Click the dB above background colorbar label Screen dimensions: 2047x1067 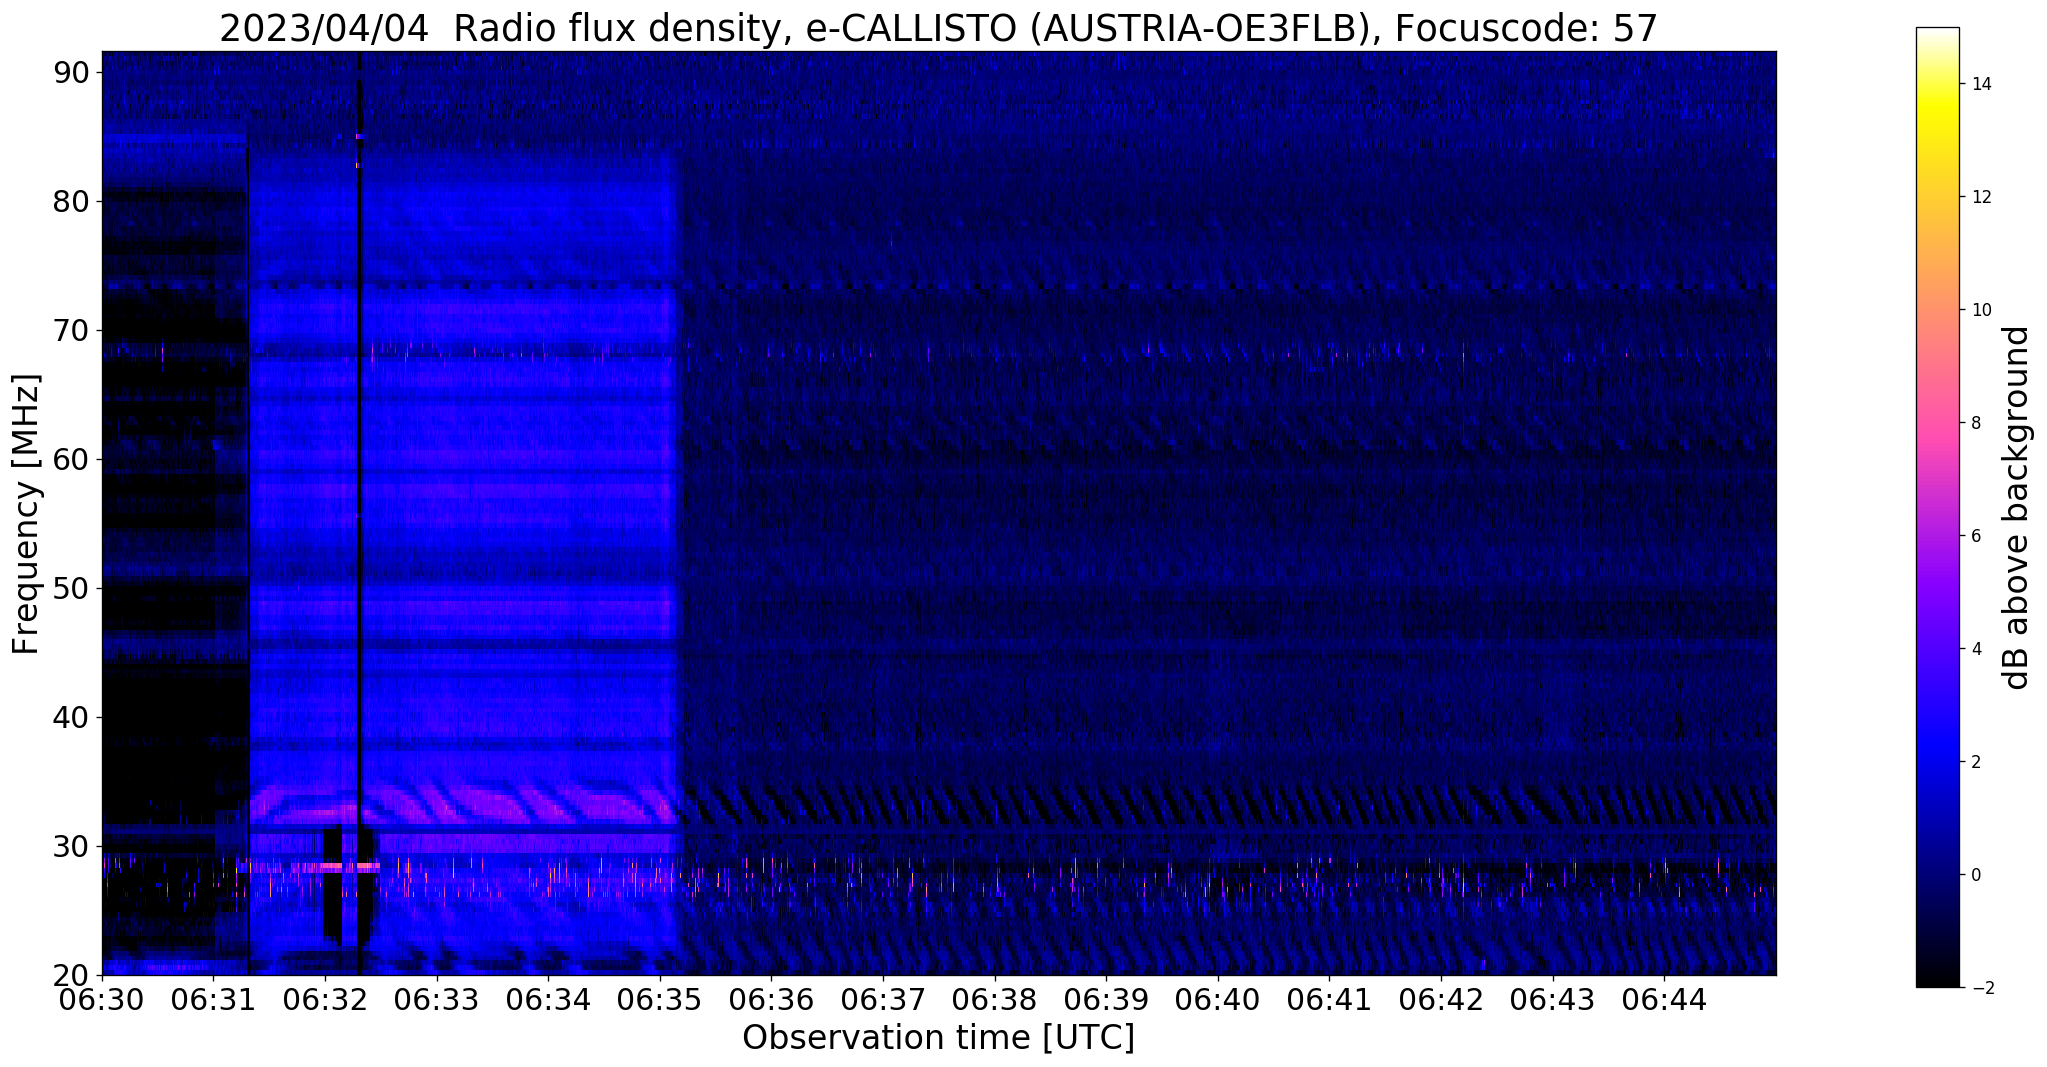pyautogui.click(x=2017, y=508)
